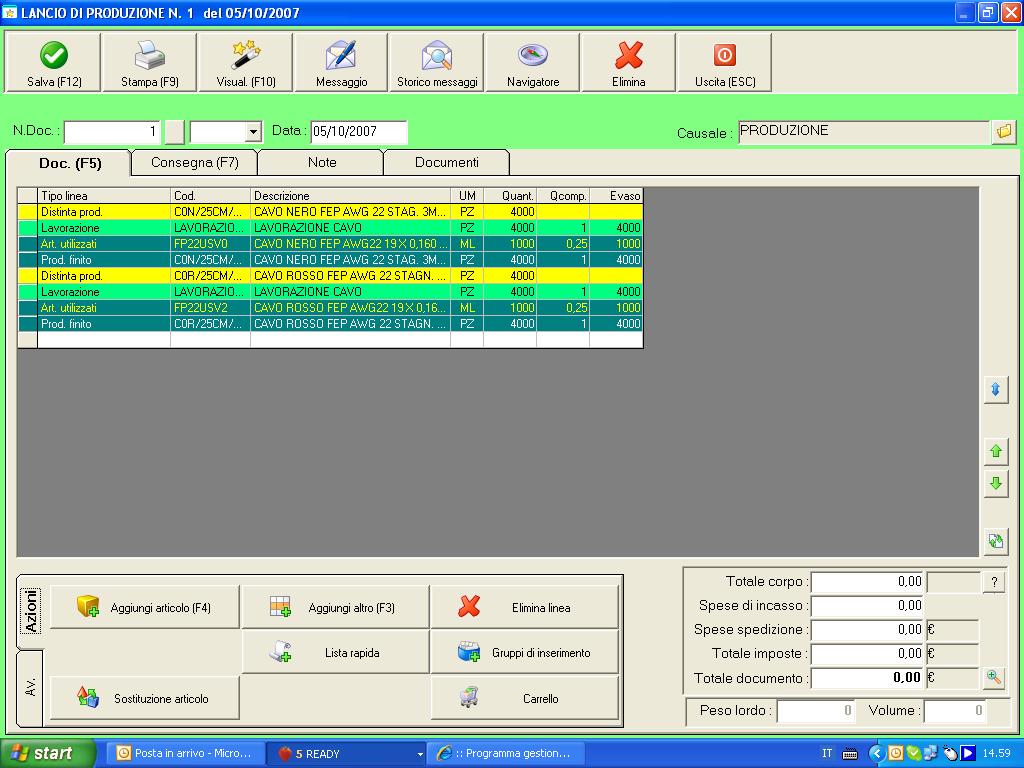Image resolution: width=1024 pixels, height=768 pixels.
Task: Open the Windows start menu
Action: (47, 753)
